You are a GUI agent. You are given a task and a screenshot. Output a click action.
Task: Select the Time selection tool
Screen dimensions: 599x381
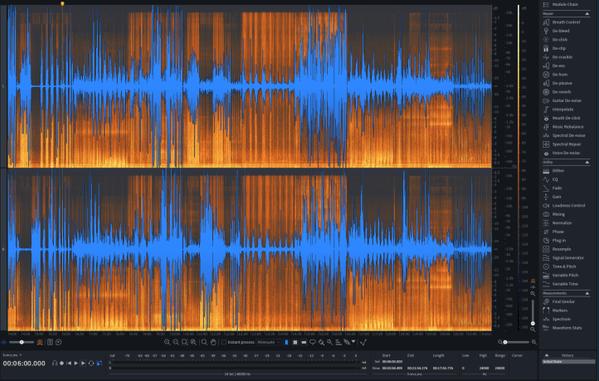(x=287, y=342)
